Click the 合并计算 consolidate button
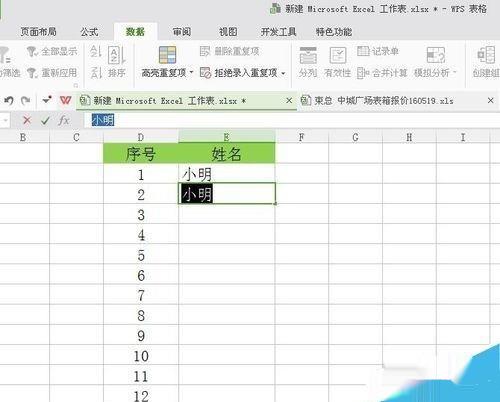Image resolution: width=500 pixels, height=402 pixels. click(382, 73)
